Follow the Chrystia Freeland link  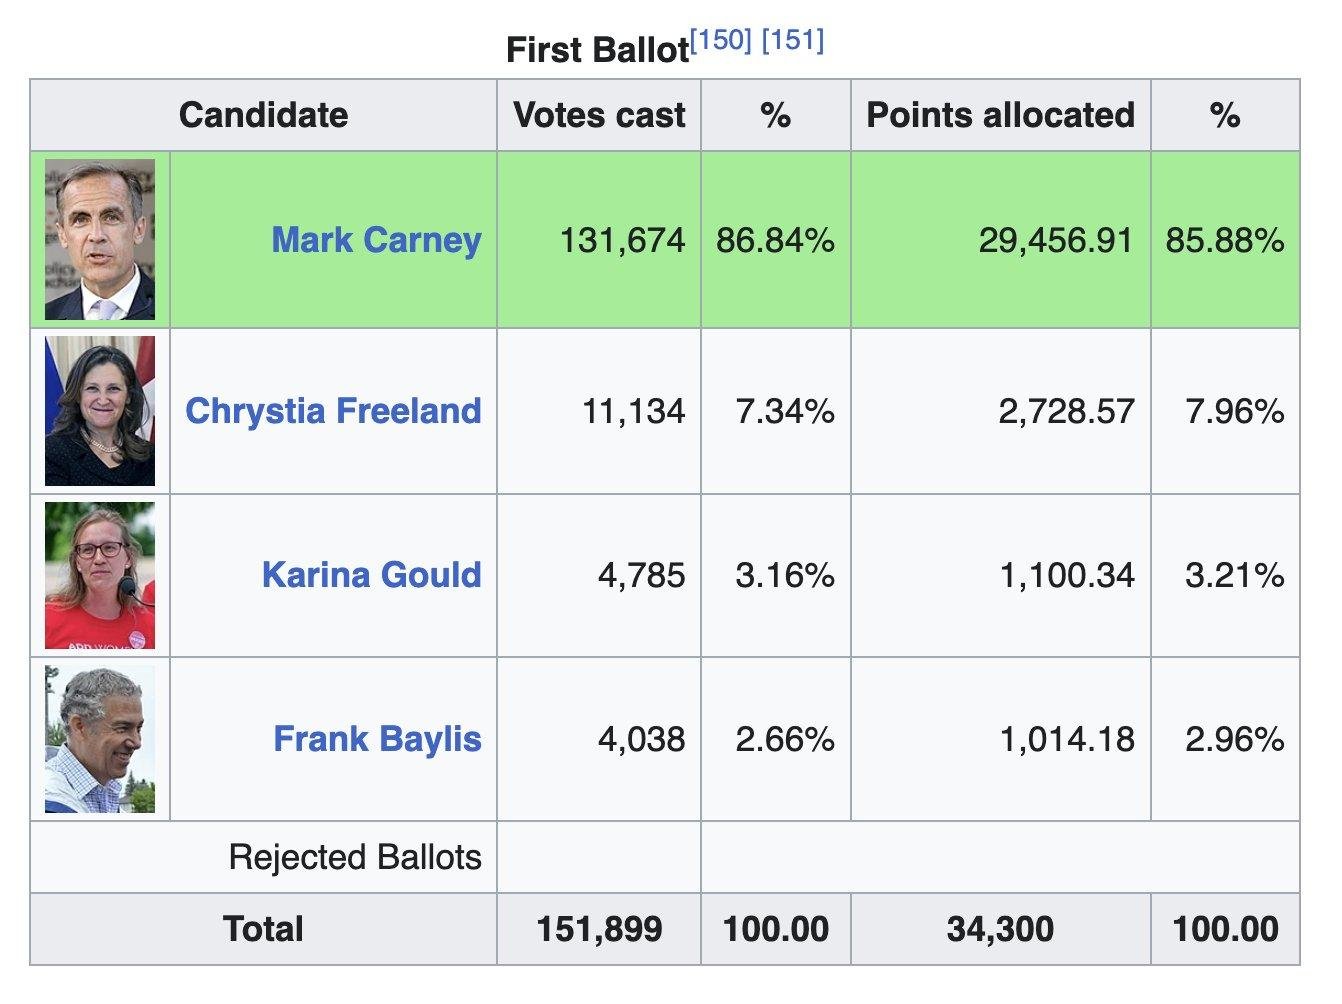click(333, 411)
